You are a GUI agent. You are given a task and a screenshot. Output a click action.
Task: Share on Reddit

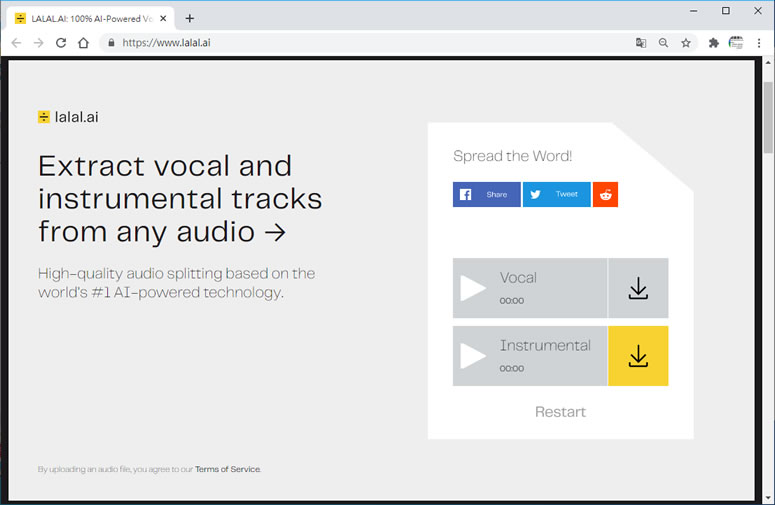pos(605,194)
